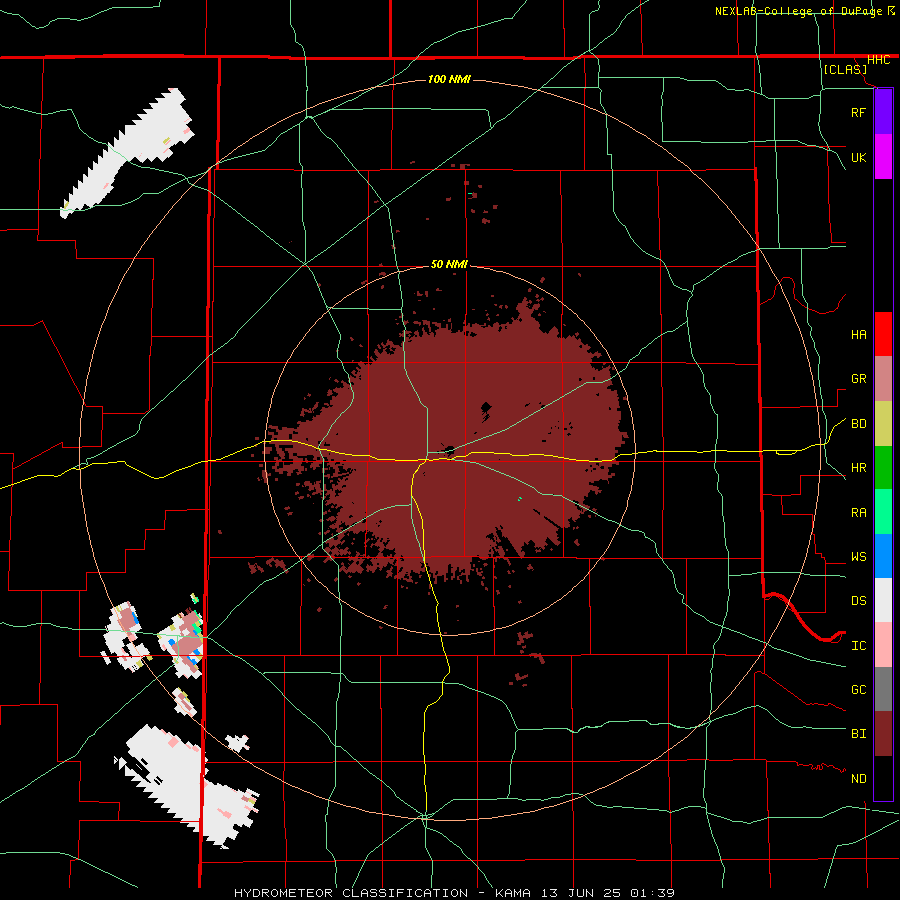Select the GC gray legend swatch
Screen dimensions: 900x900
point(883,689)
